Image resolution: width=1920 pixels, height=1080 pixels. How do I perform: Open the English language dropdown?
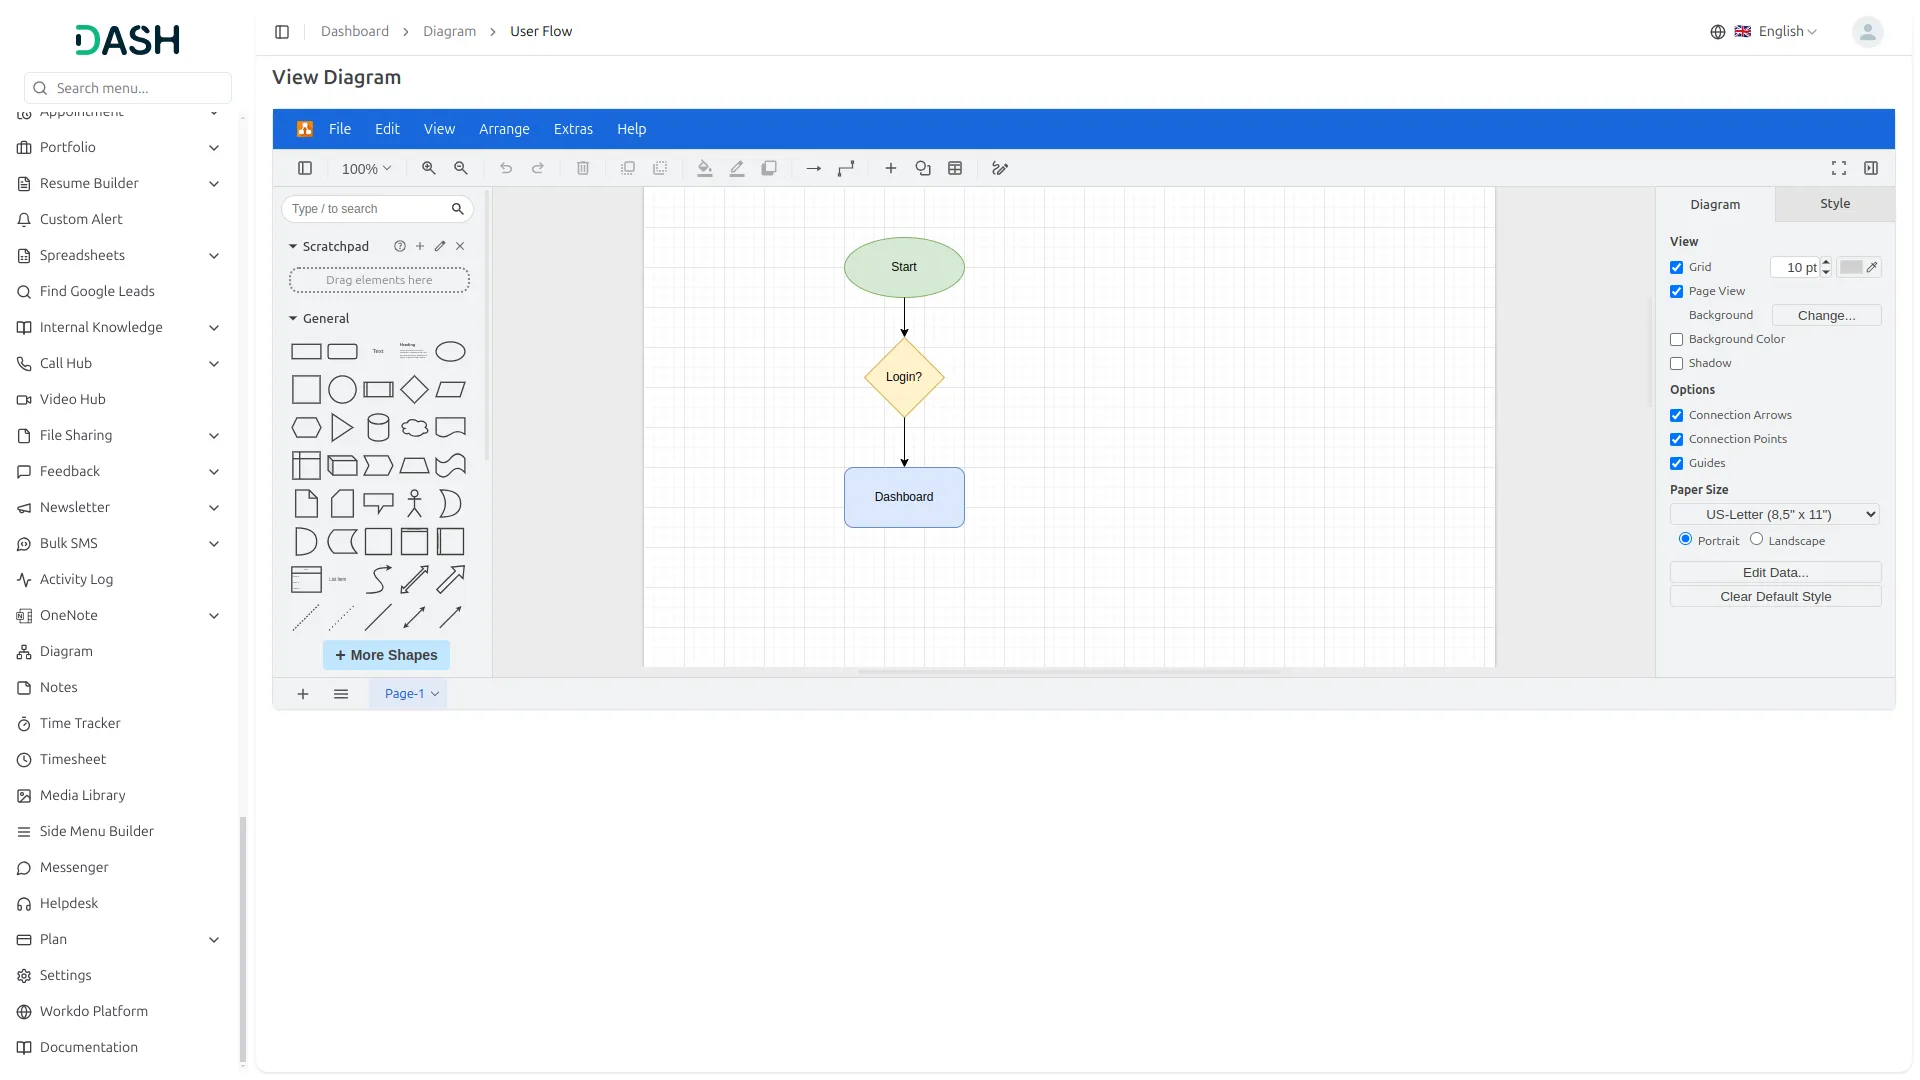[1777, 32]
